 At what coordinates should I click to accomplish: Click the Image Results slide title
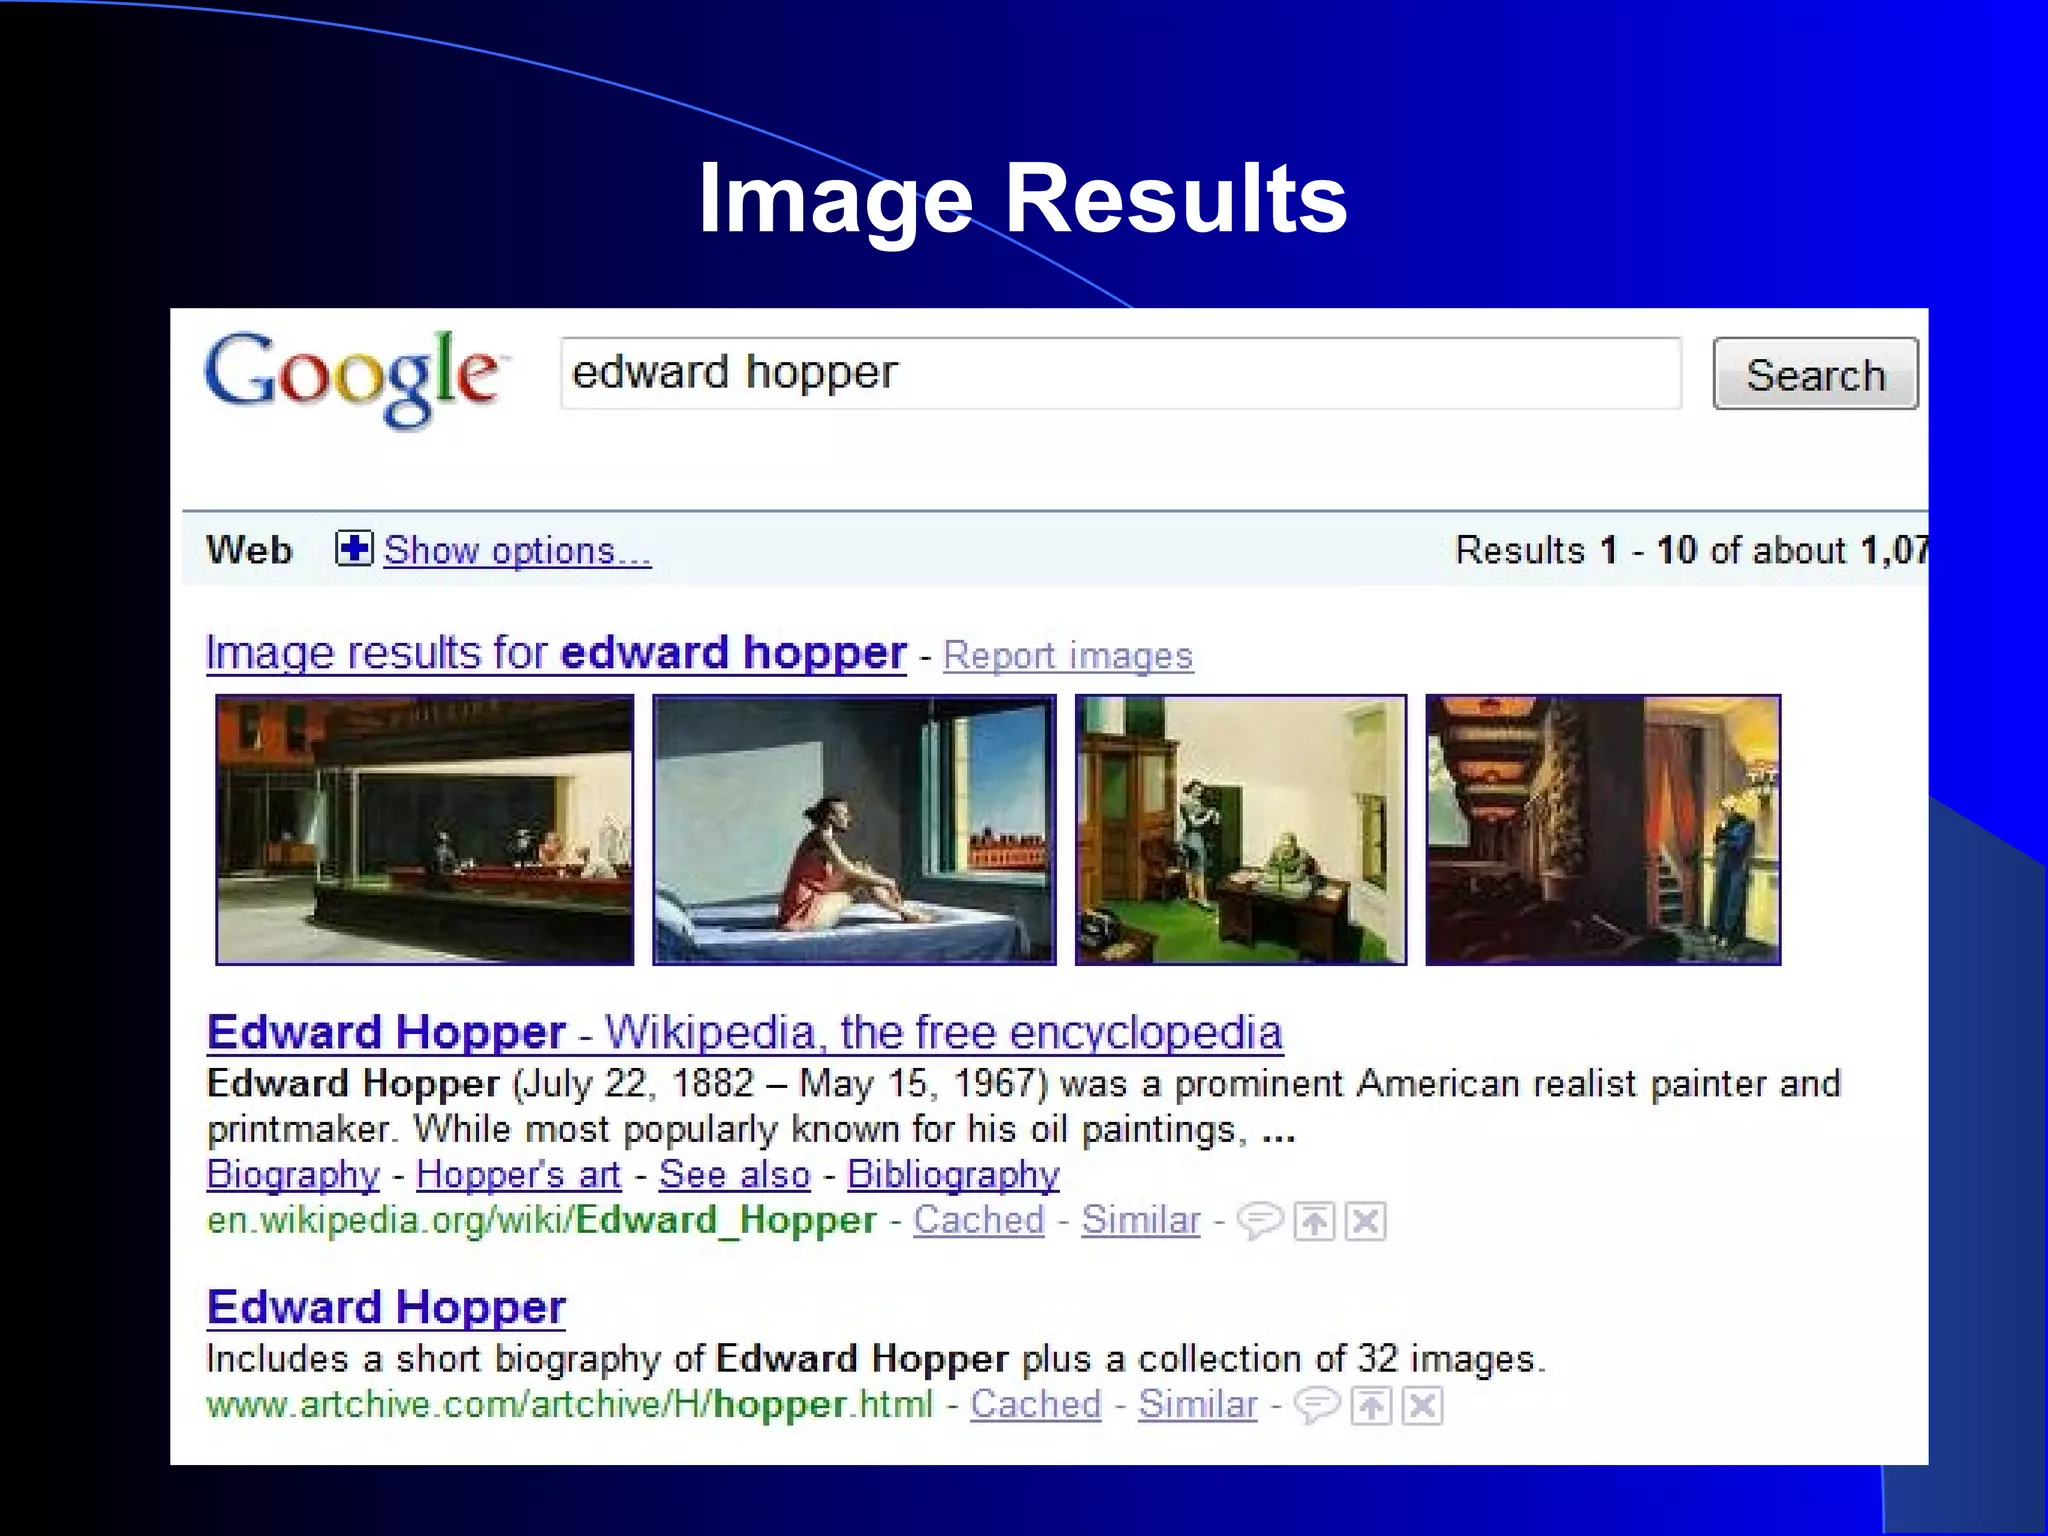coord(1023,200)
